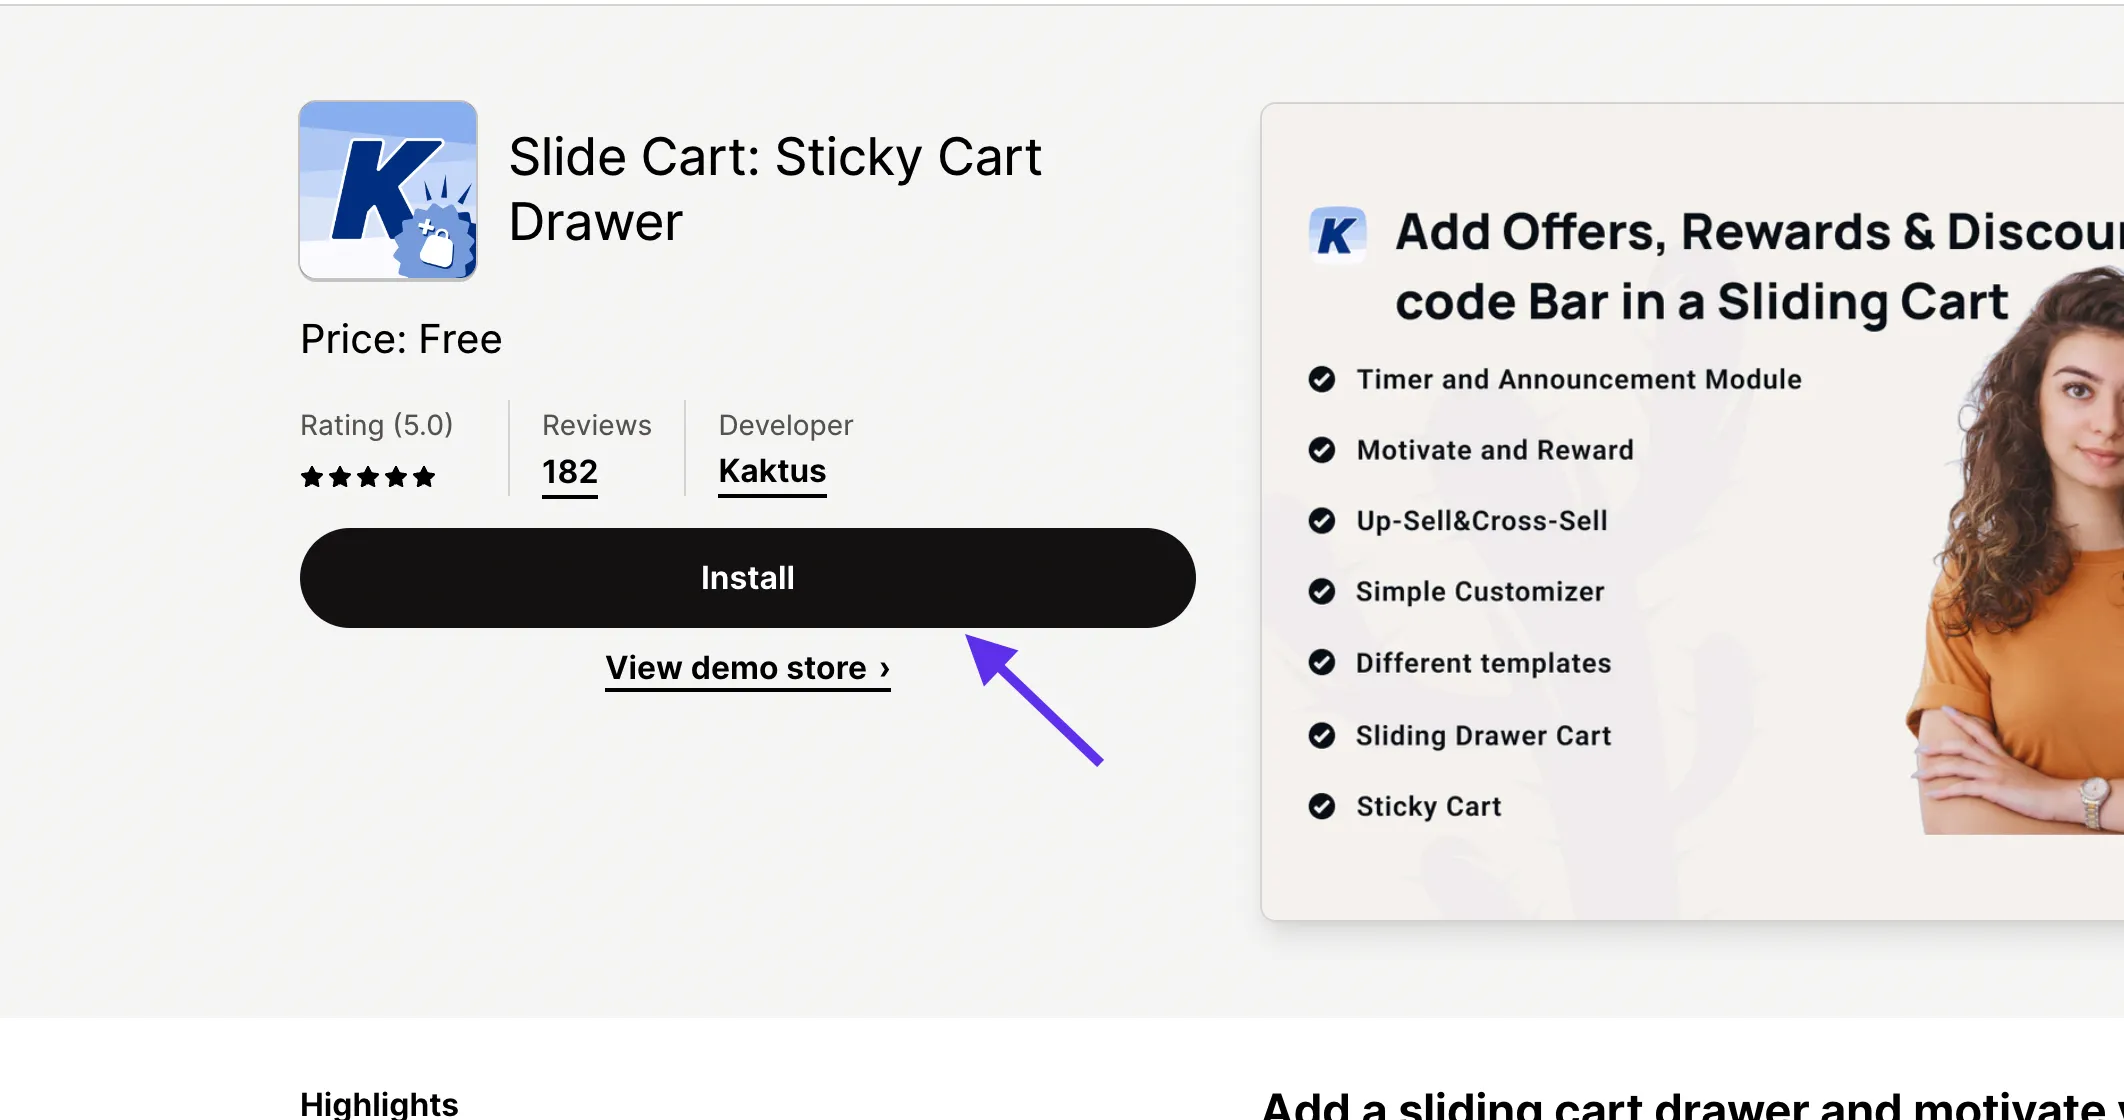The height and width of the screenshot is (1120, 2124).
Task: Click the checkmark beside Simple Customizer
Action: click(x=1322, y=591)
